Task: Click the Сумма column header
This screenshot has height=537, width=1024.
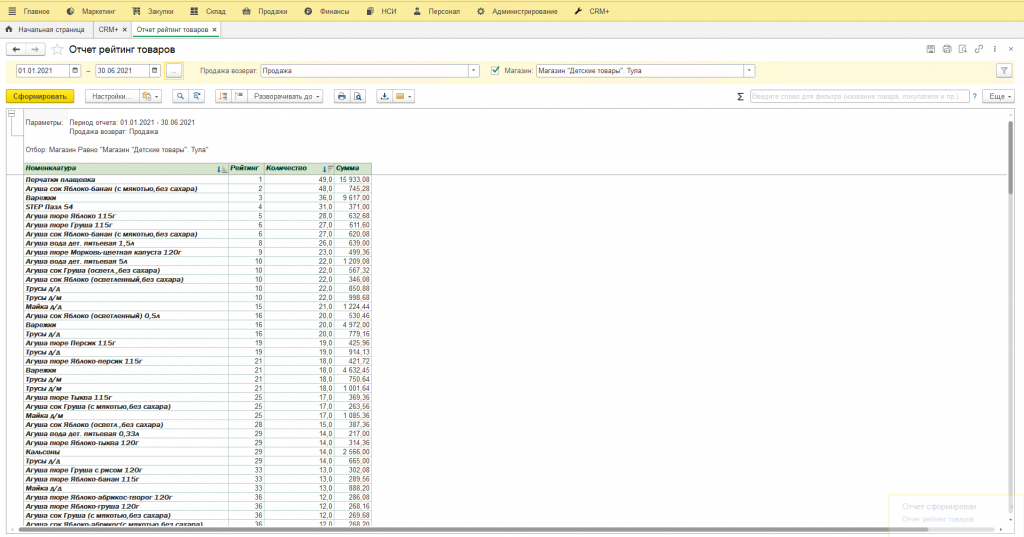Action: (x=353, y=169)
